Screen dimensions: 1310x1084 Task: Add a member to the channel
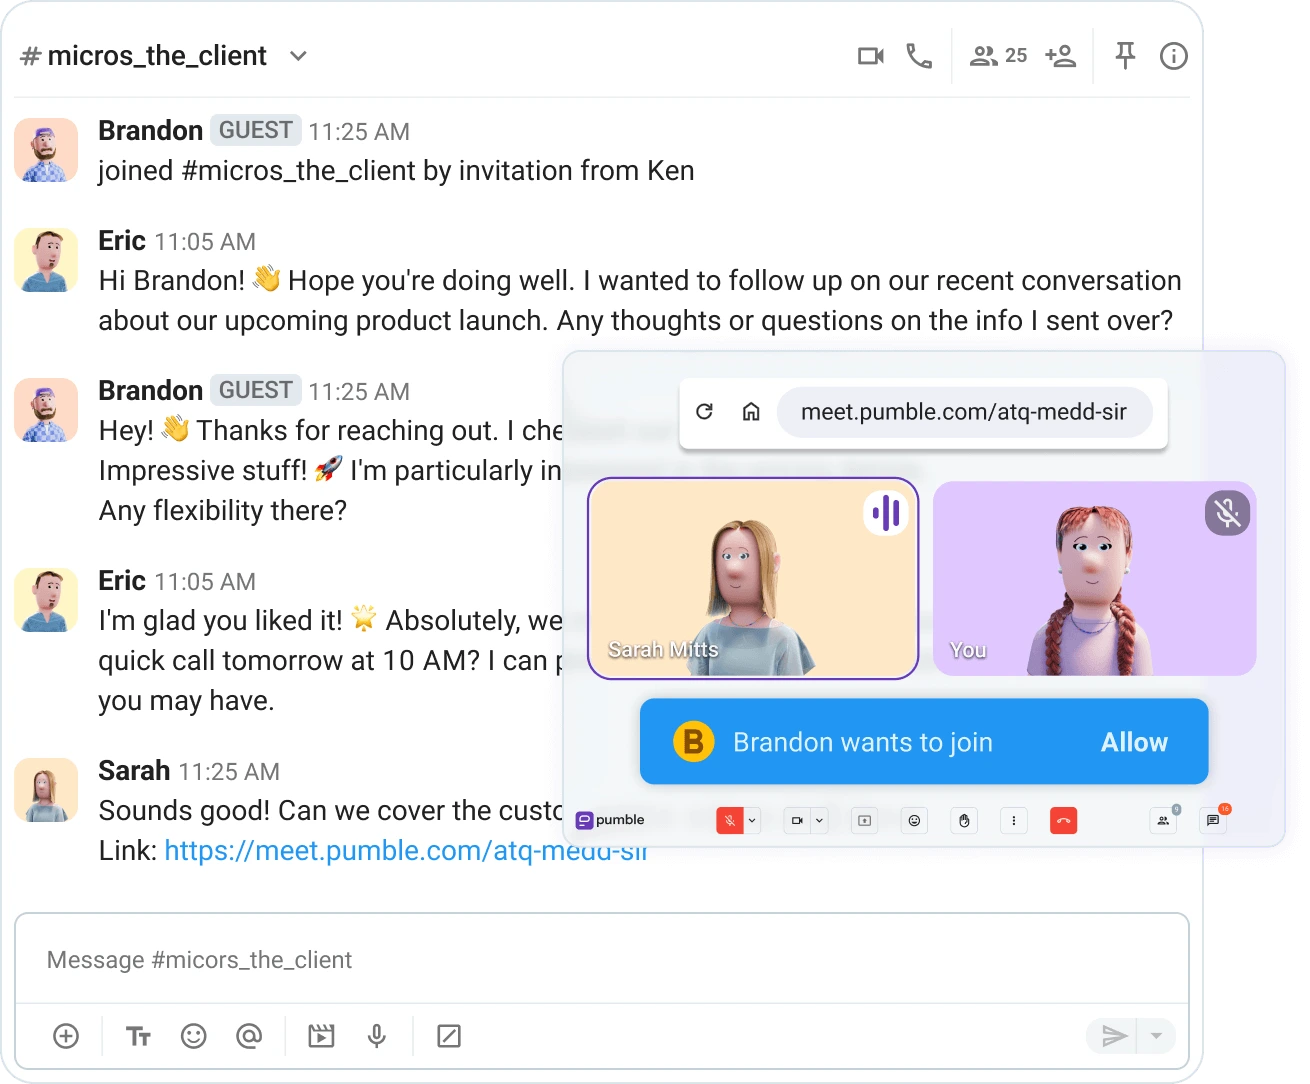tap(1060, 56)
